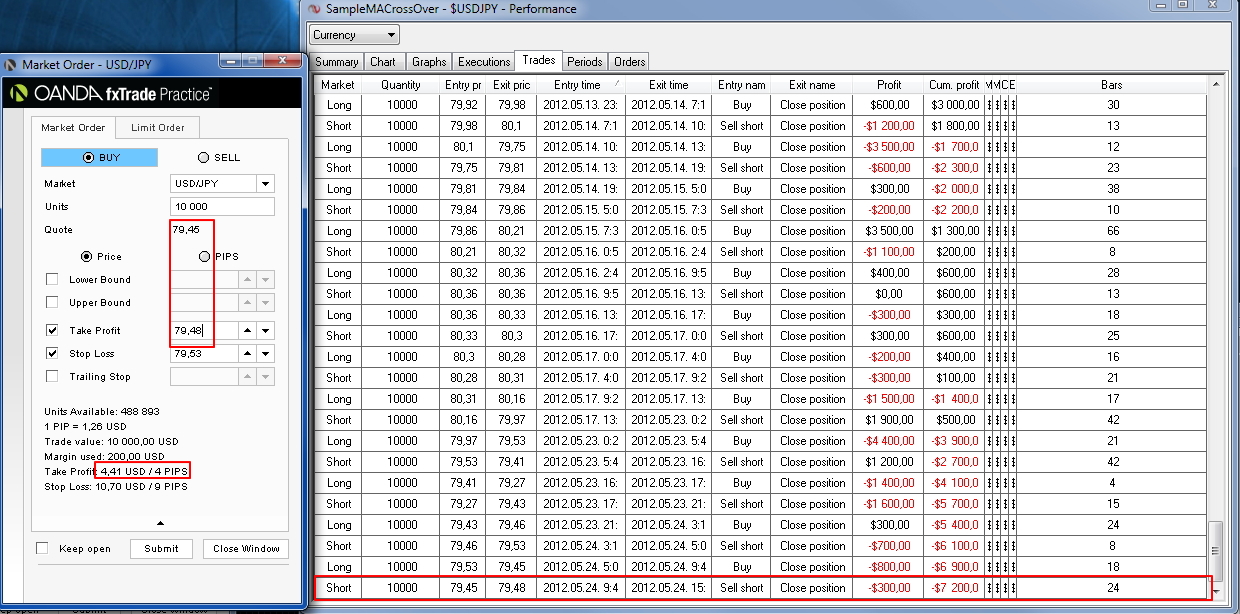Switch to the Limit Order tab

158,127
